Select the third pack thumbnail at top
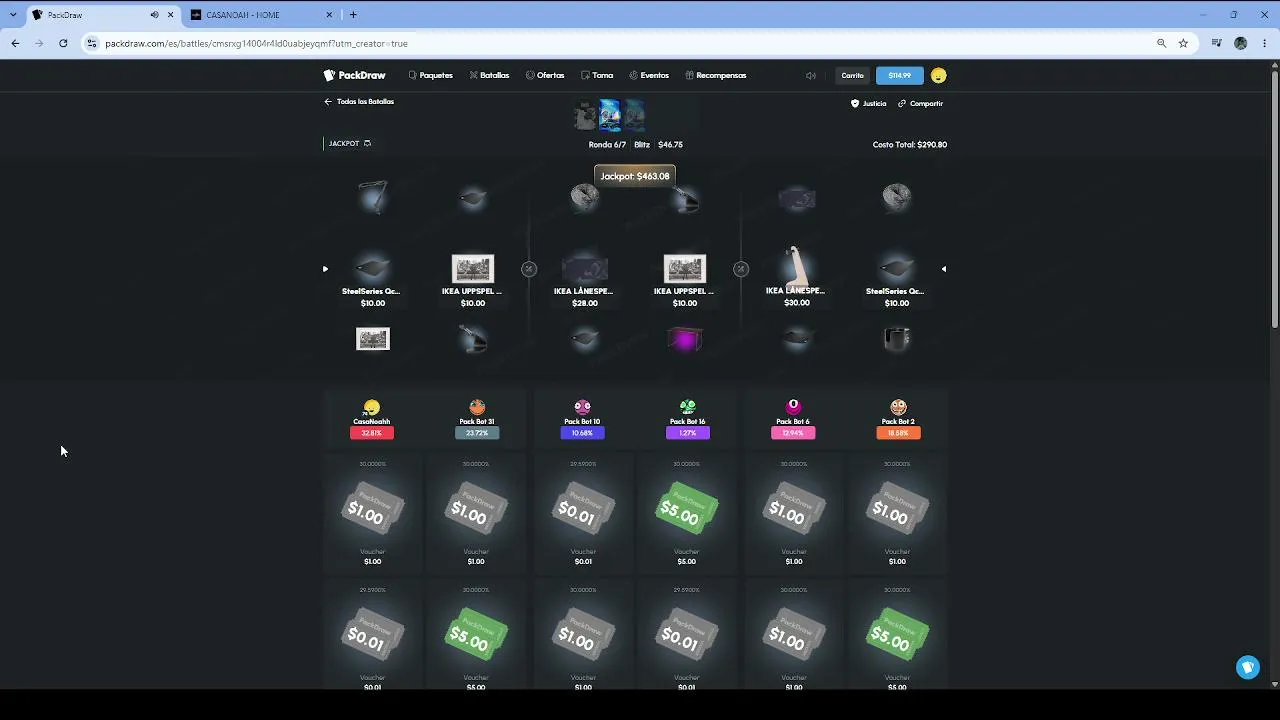1280x720 pixels. click(x=634, y=116)
